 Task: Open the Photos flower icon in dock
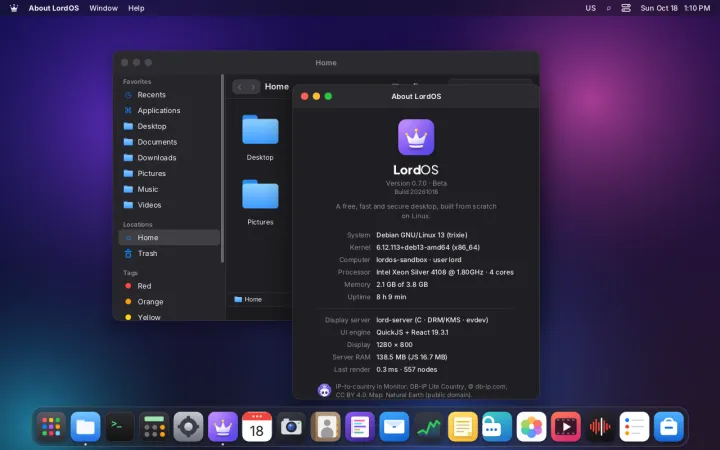(531, 427)
